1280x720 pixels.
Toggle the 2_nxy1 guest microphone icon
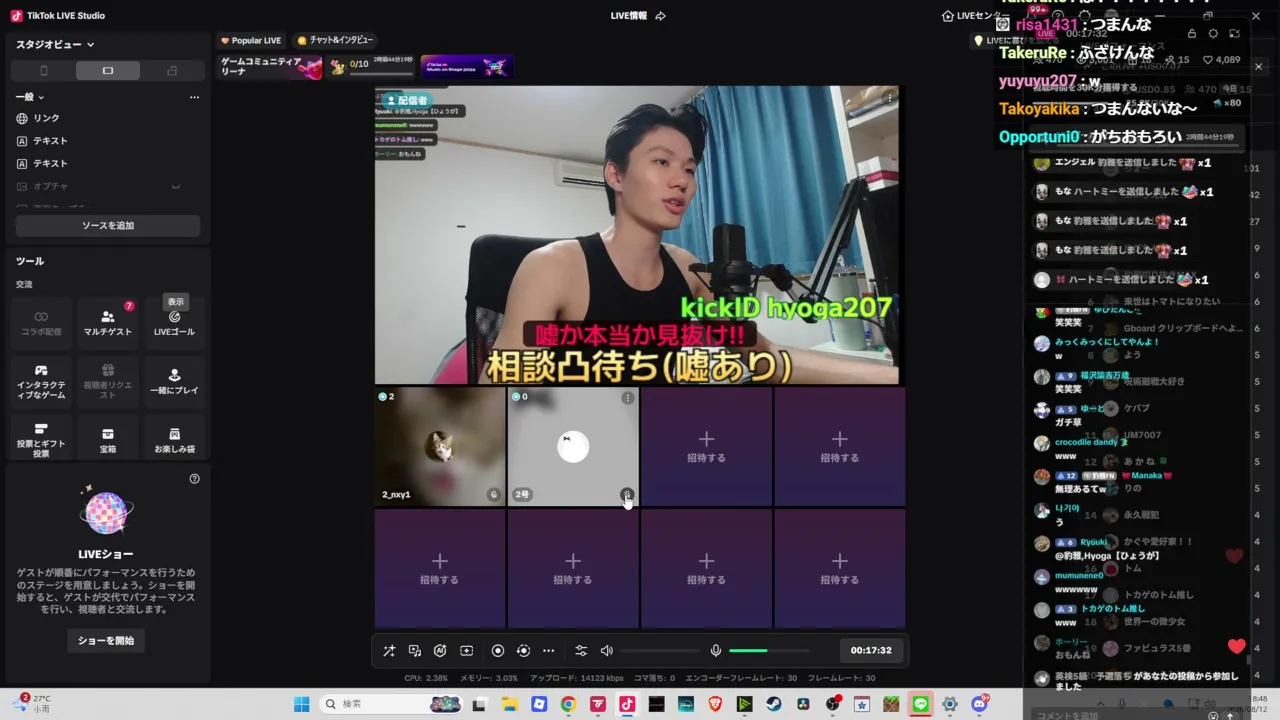[493, 494]
